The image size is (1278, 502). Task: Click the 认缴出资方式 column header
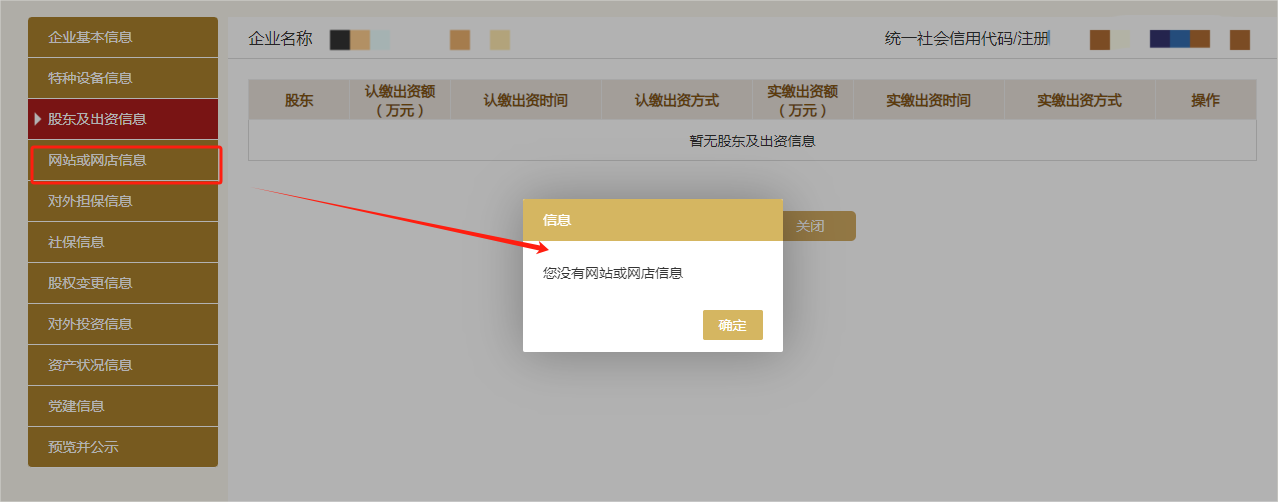click(677, 100)
